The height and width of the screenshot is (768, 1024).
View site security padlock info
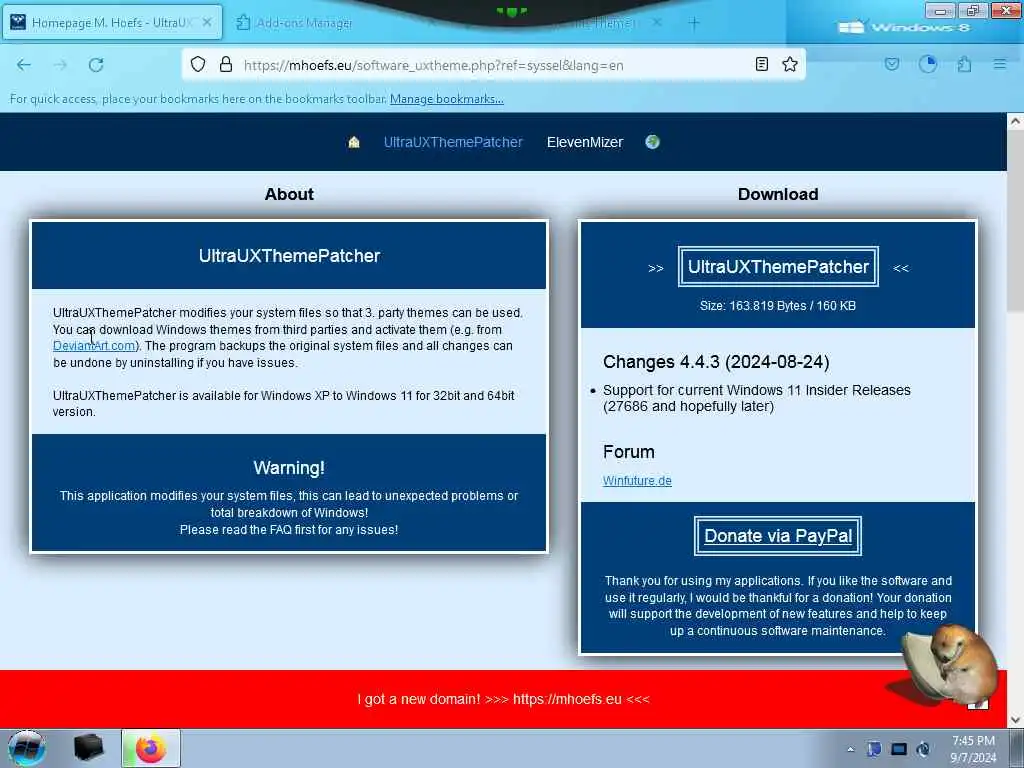click(x=226, y=64)
